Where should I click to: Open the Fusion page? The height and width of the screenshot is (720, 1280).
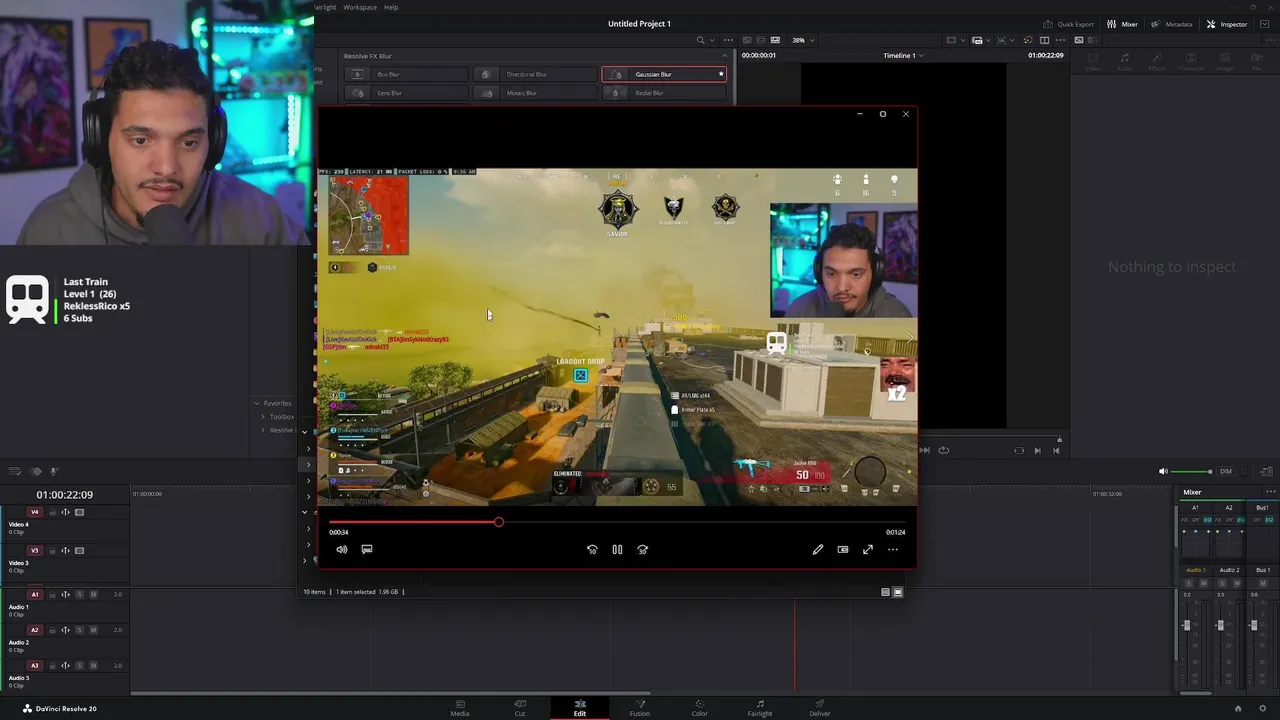(x=640, y=708)
